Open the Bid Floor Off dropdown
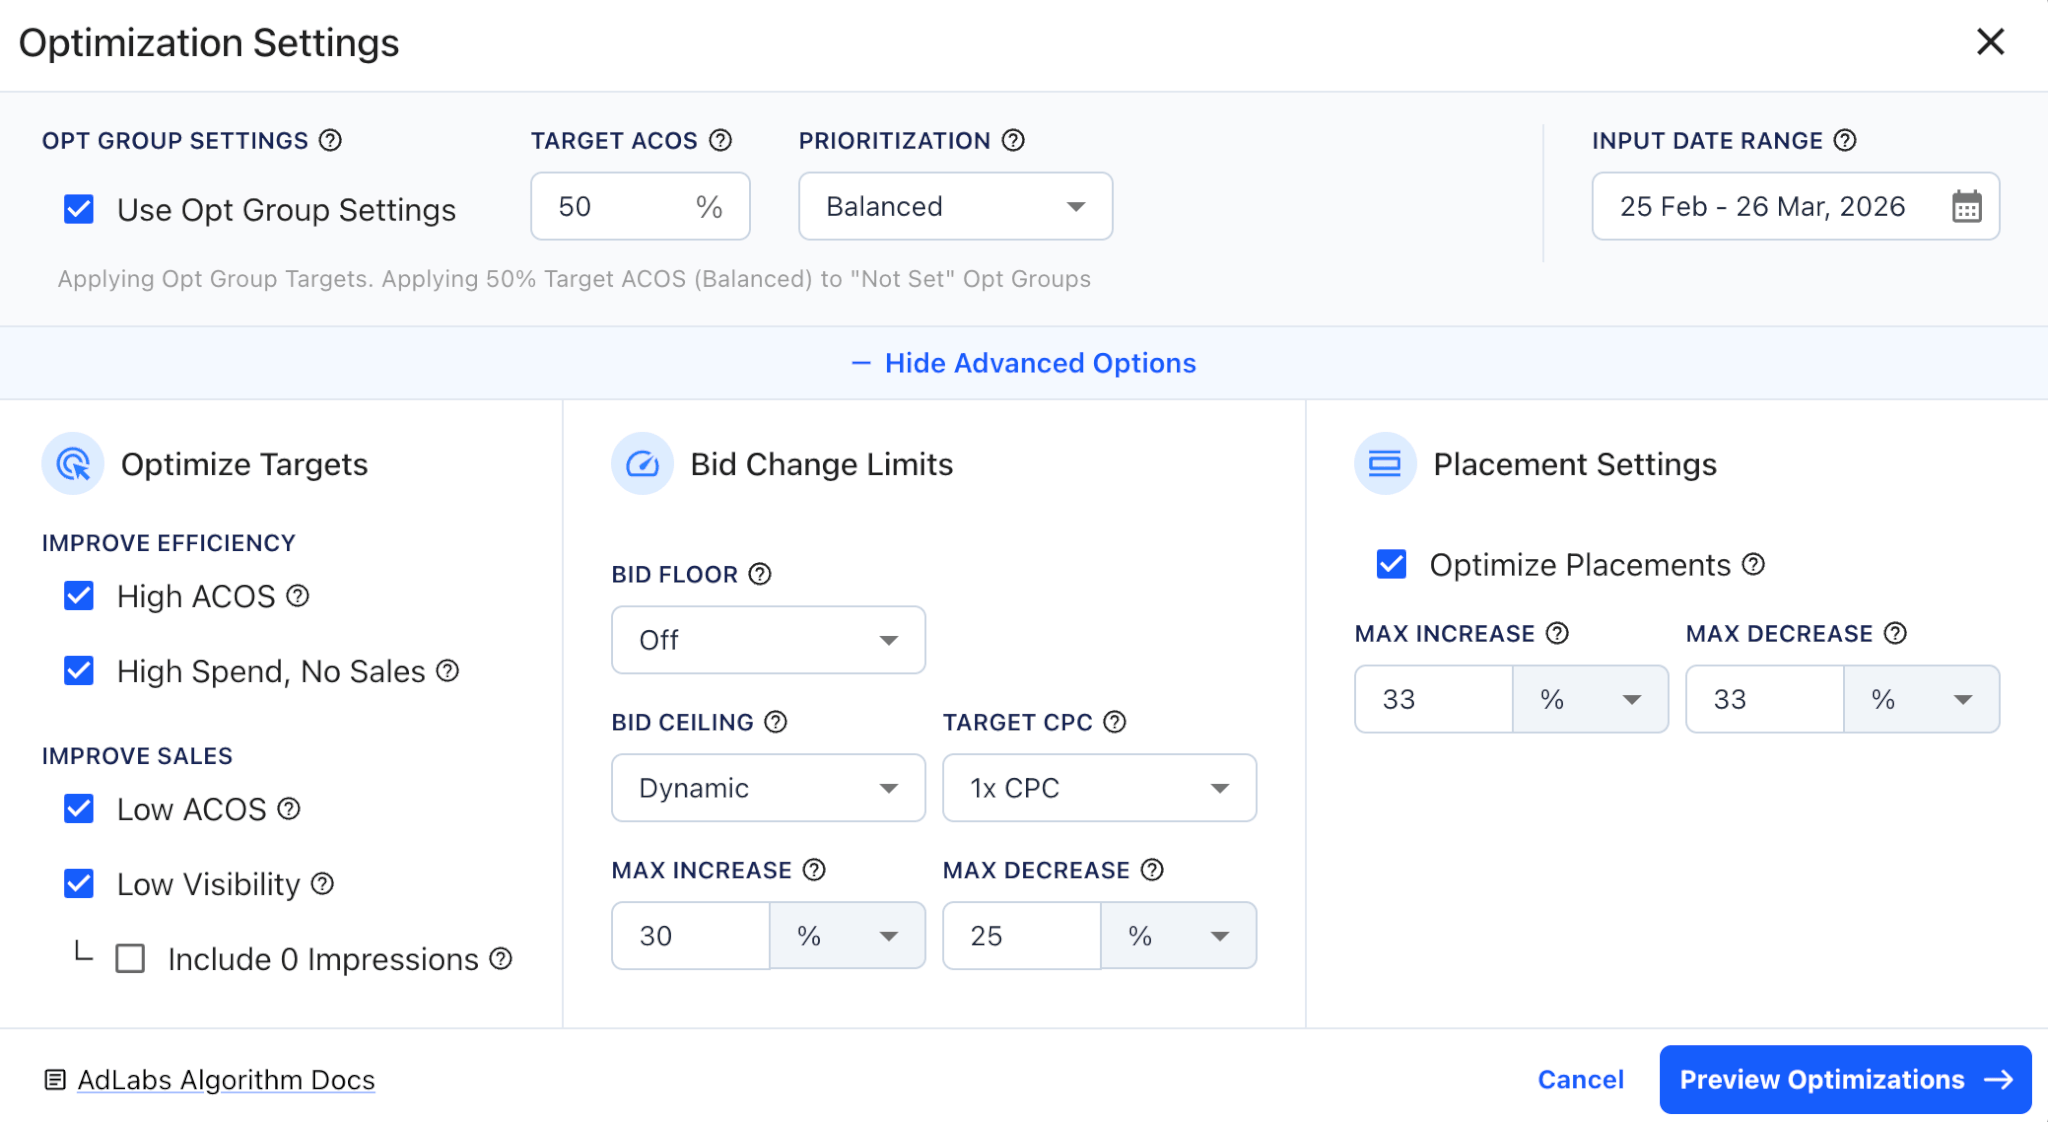 tap(768, 640)
